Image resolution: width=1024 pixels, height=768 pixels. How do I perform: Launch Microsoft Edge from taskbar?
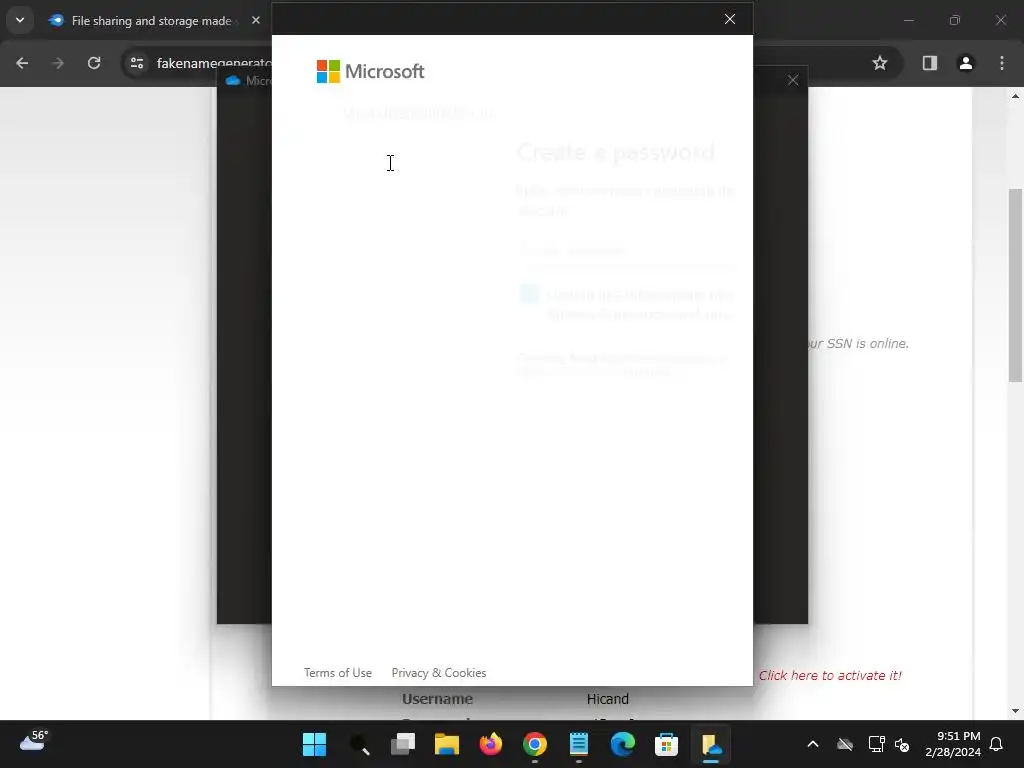[622, 744]
